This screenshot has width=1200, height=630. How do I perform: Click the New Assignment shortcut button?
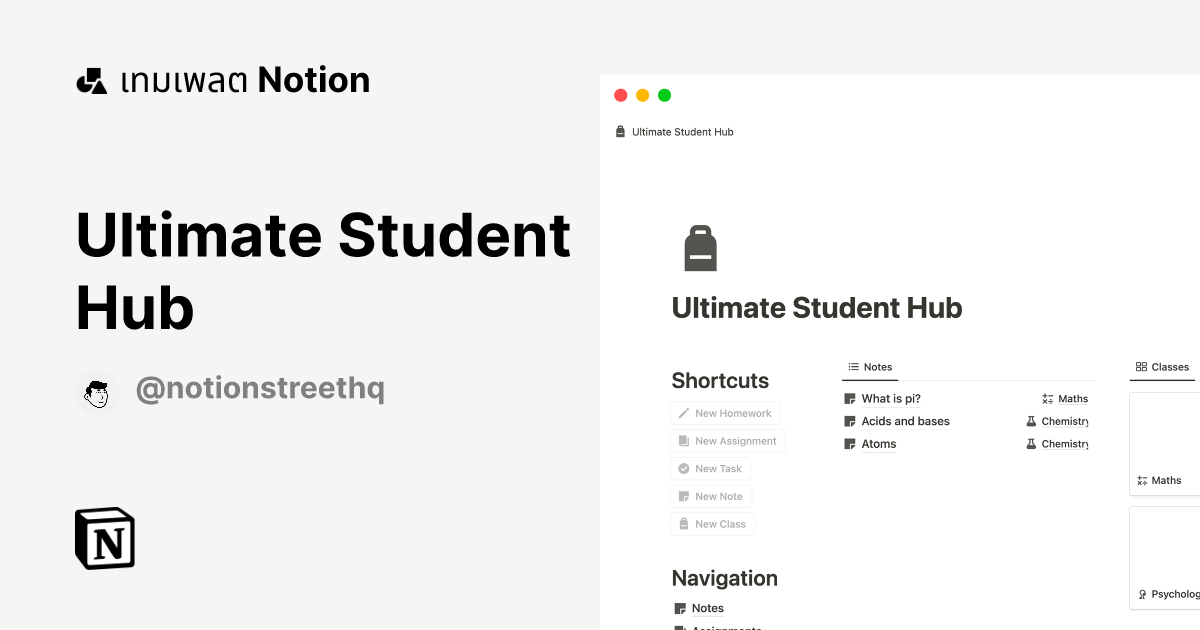(x=727, y=440)
